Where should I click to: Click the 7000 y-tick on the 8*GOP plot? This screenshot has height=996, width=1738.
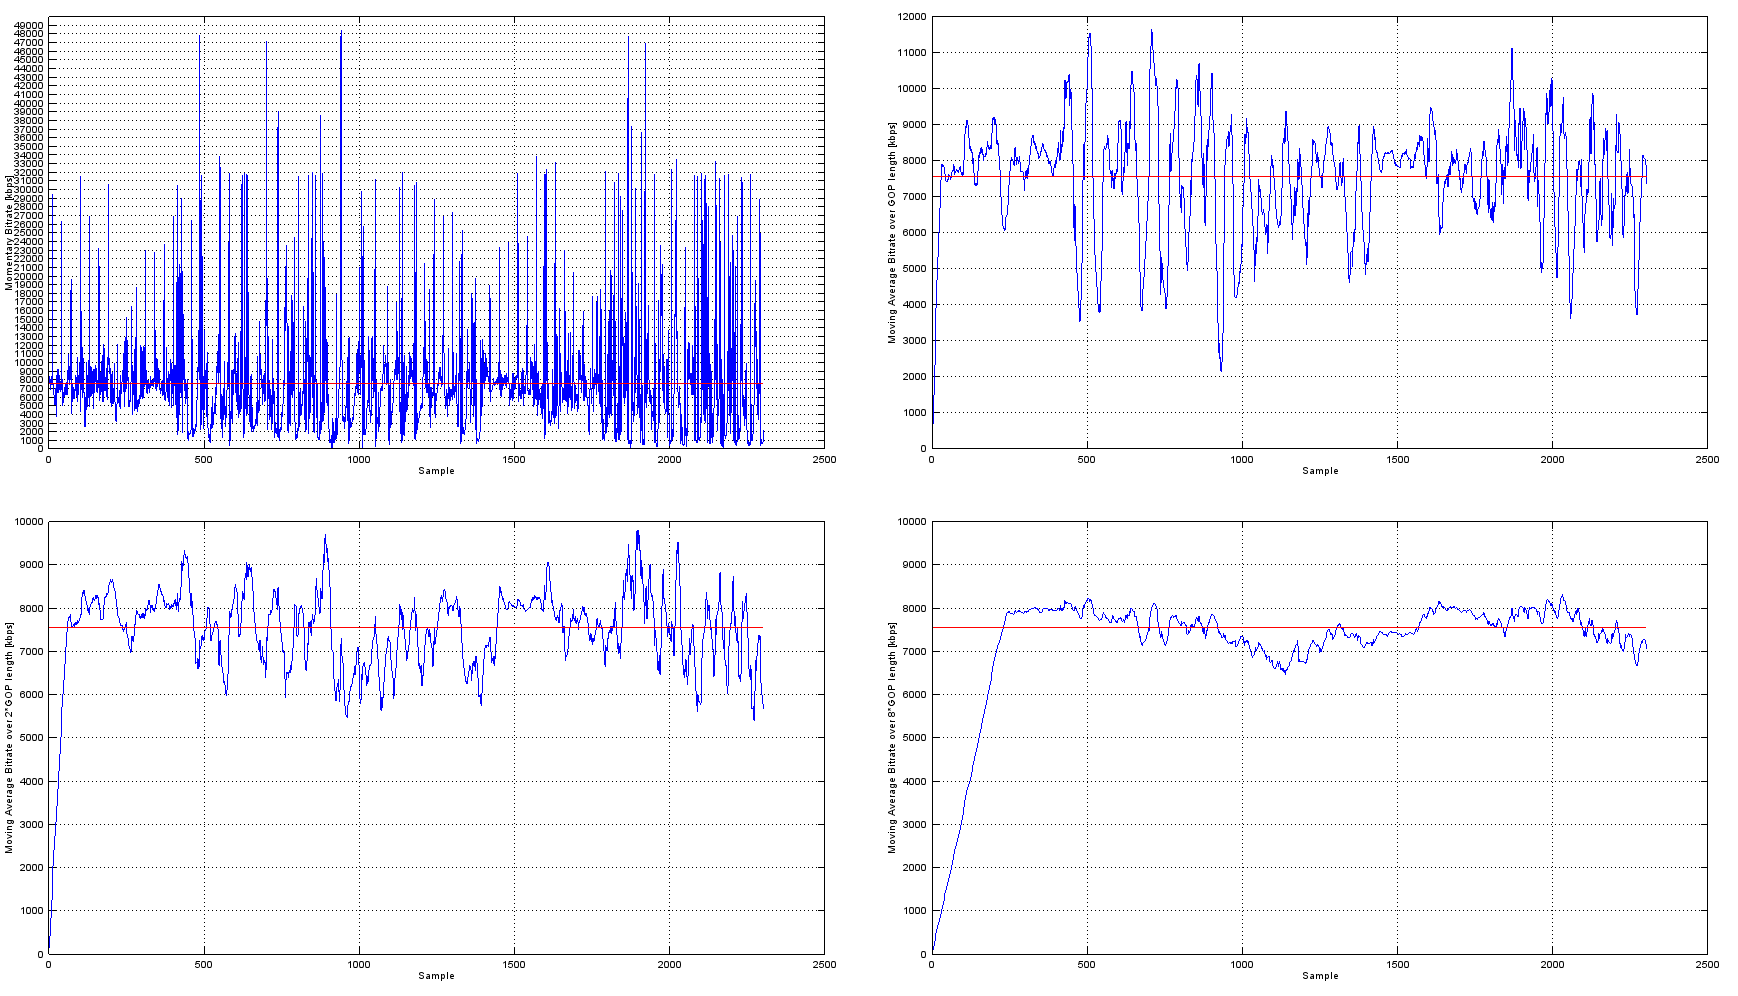(x=915, y=652)
